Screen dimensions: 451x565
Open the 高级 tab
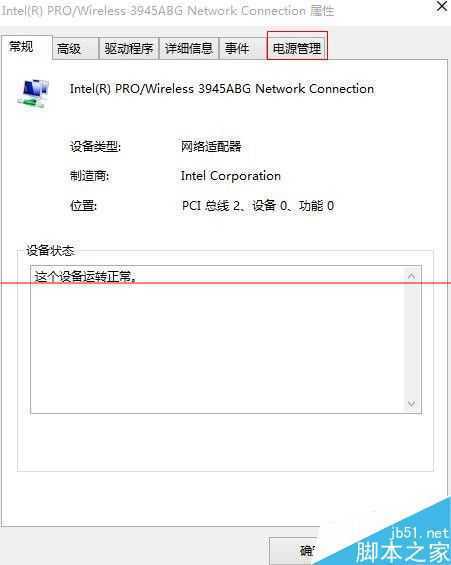[75, 49]
